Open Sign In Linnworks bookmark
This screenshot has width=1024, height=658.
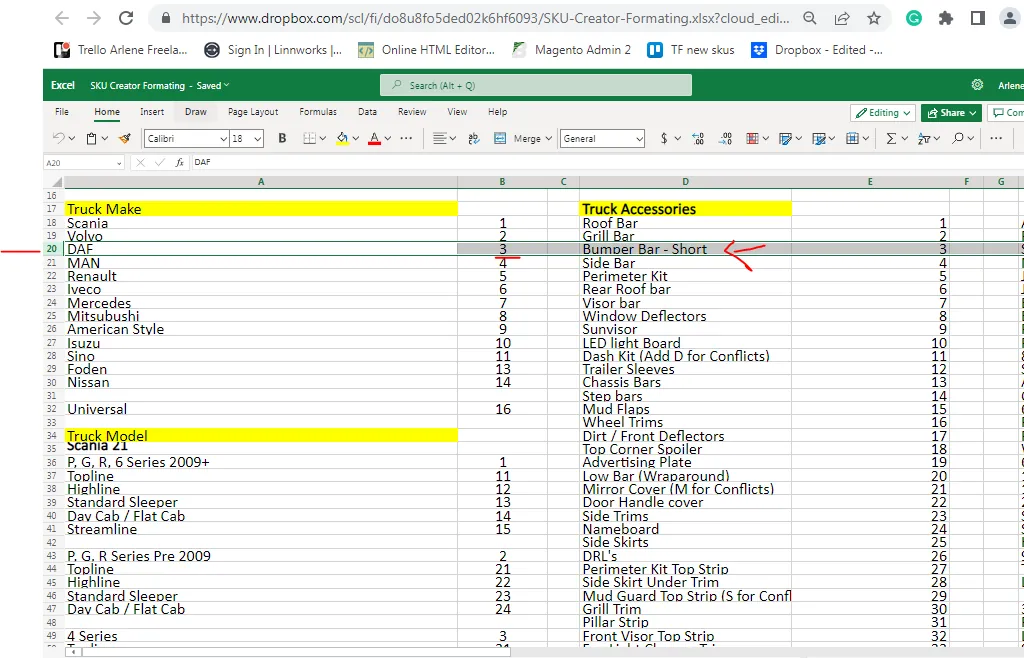tap(273, 50)
